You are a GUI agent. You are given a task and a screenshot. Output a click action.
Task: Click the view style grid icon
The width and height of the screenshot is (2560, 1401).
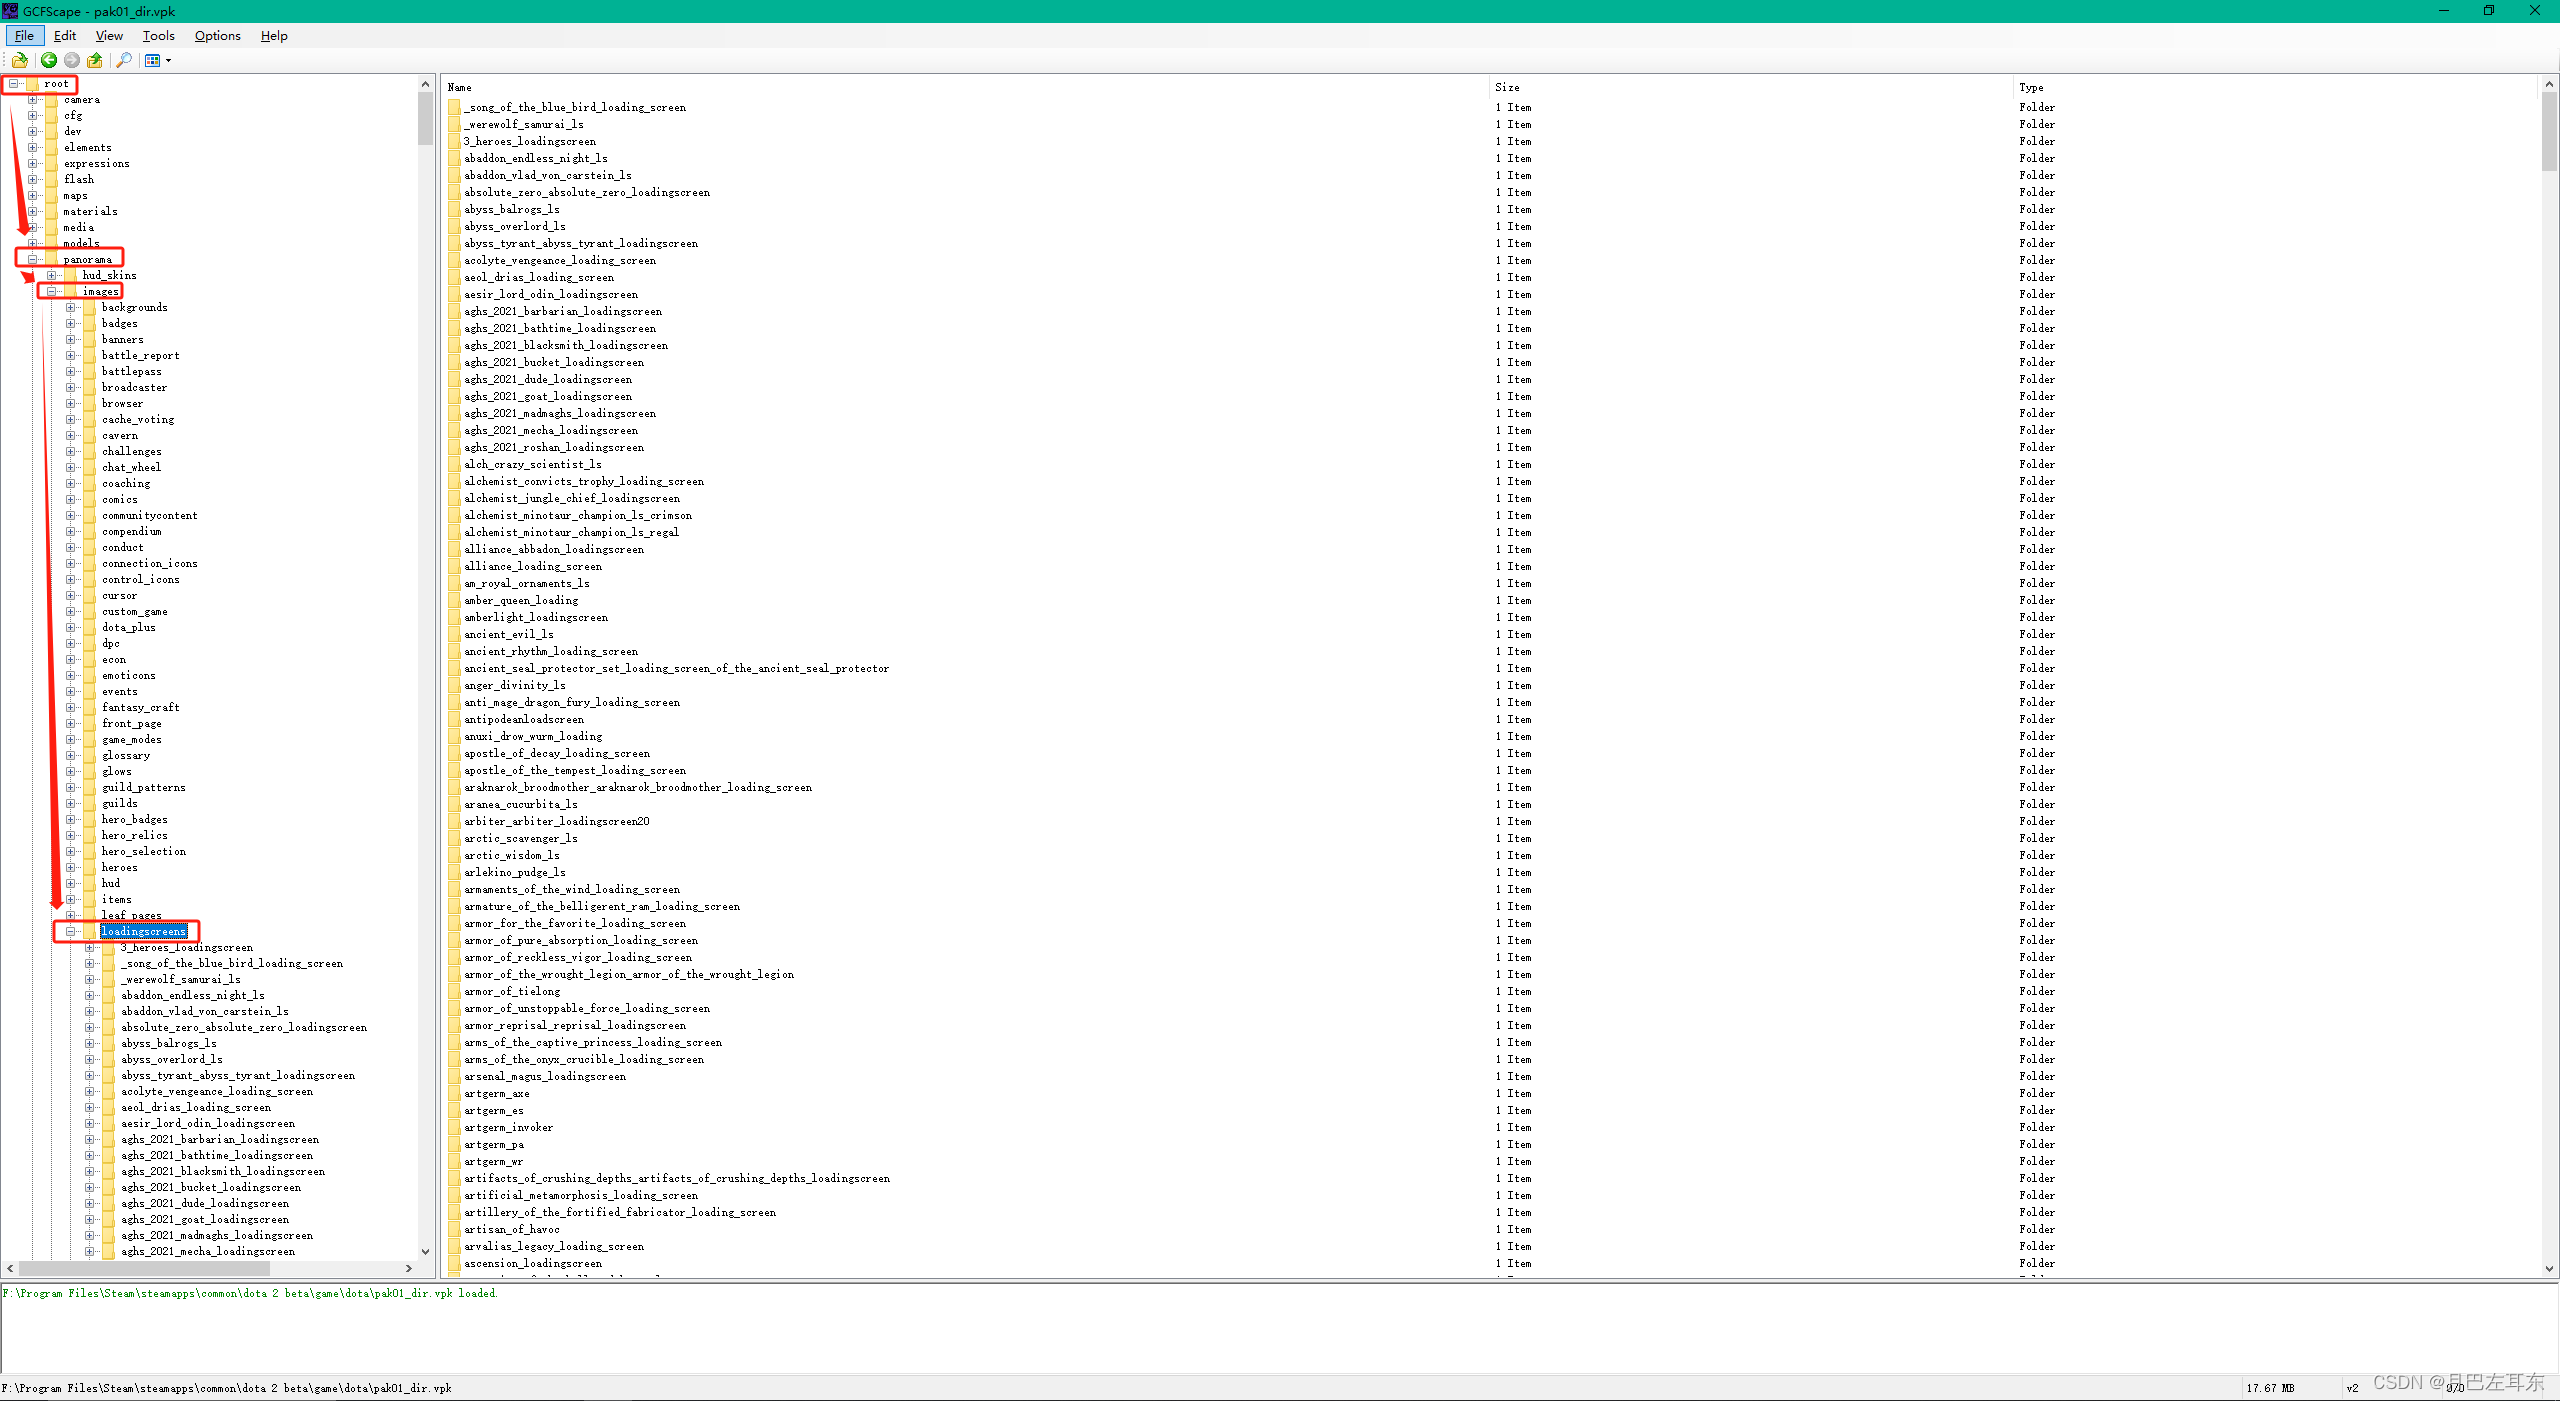click(x=153, y=60)
